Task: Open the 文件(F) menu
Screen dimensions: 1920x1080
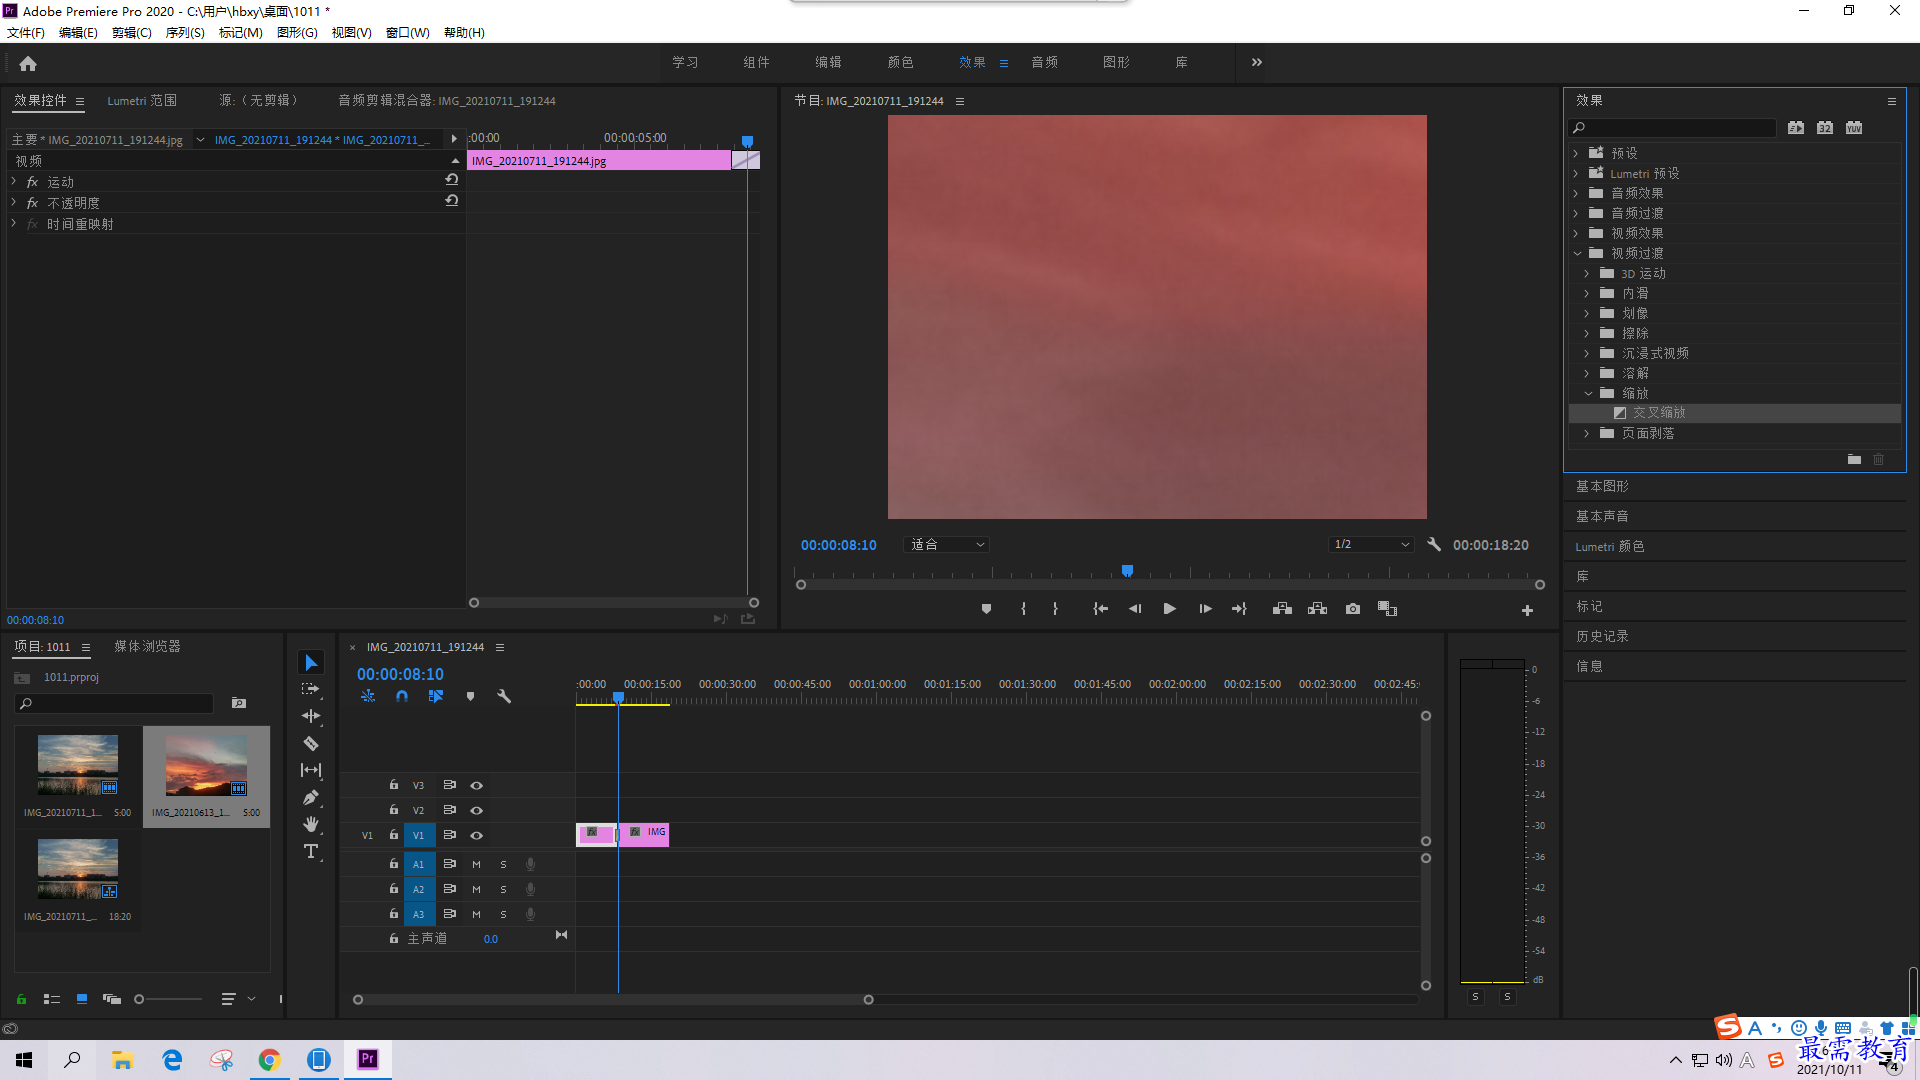Action: [x=26, y=33]
